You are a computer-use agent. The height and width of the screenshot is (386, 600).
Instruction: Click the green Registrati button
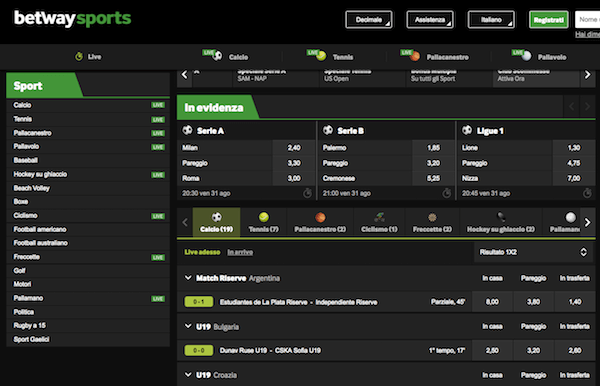[549, 20]
